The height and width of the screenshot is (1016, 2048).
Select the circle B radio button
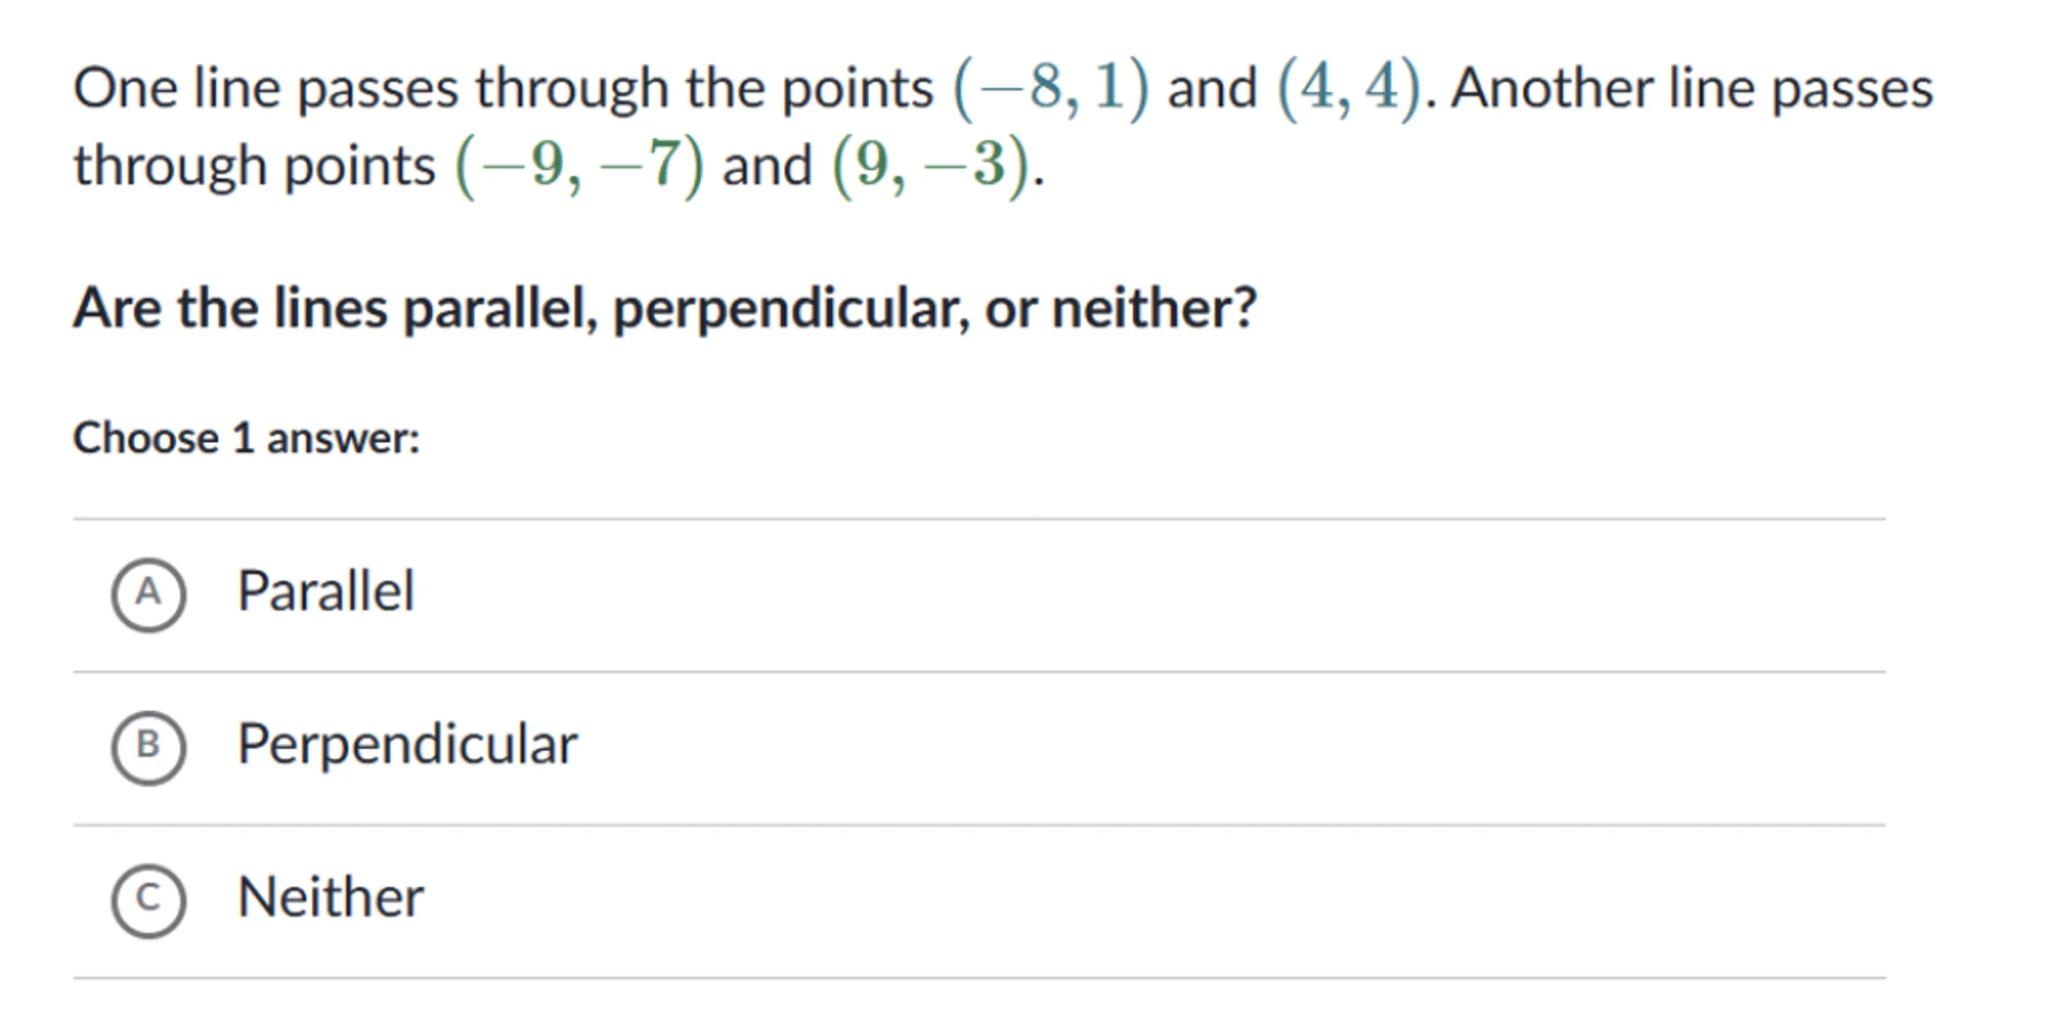[148, 747]
